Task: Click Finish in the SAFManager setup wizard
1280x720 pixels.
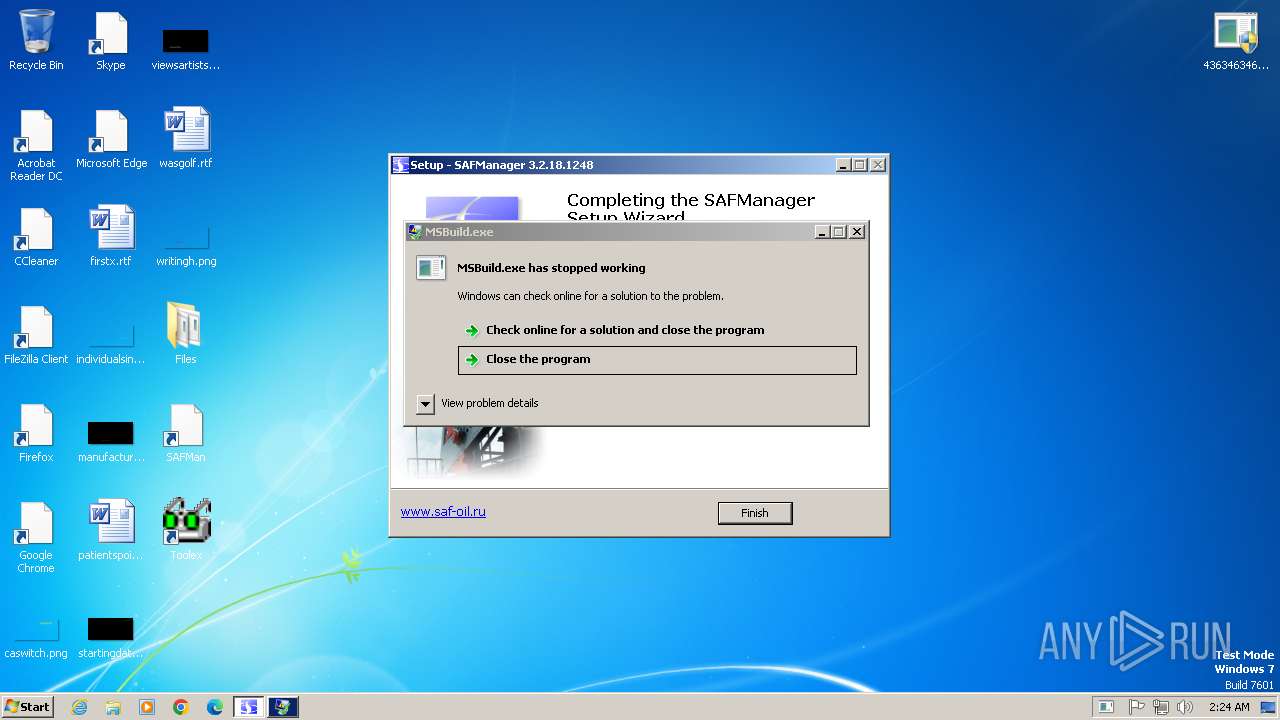Action: tap(755, 513)
